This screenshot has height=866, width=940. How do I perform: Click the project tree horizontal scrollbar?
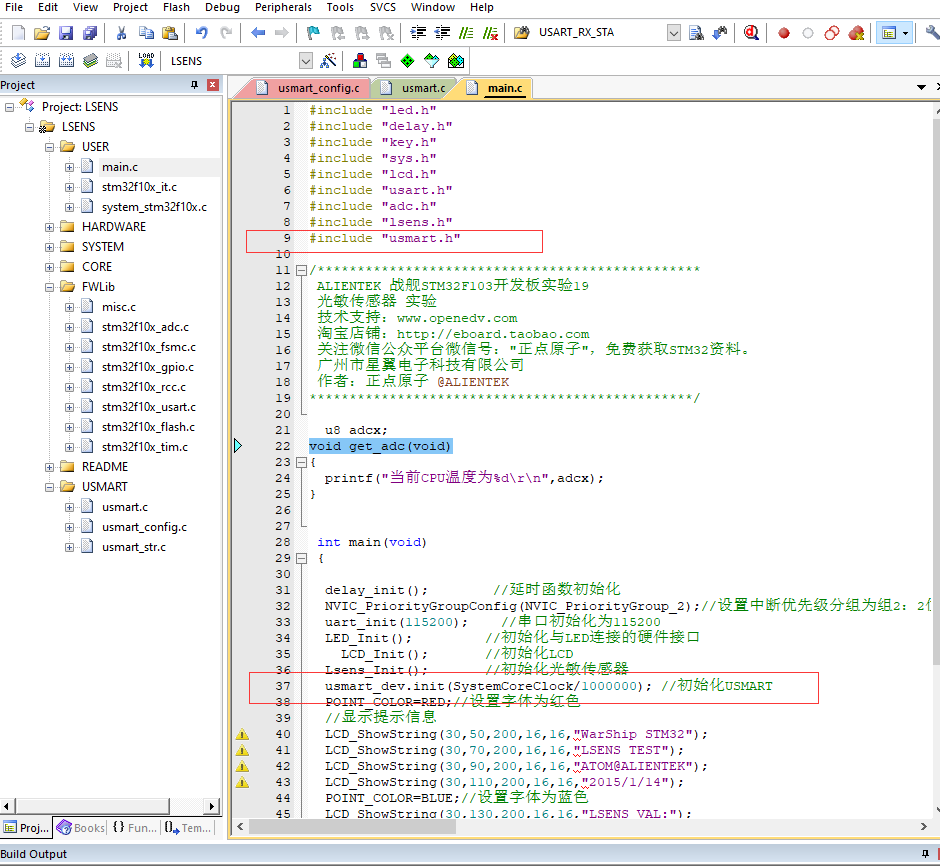click(92, 806)
